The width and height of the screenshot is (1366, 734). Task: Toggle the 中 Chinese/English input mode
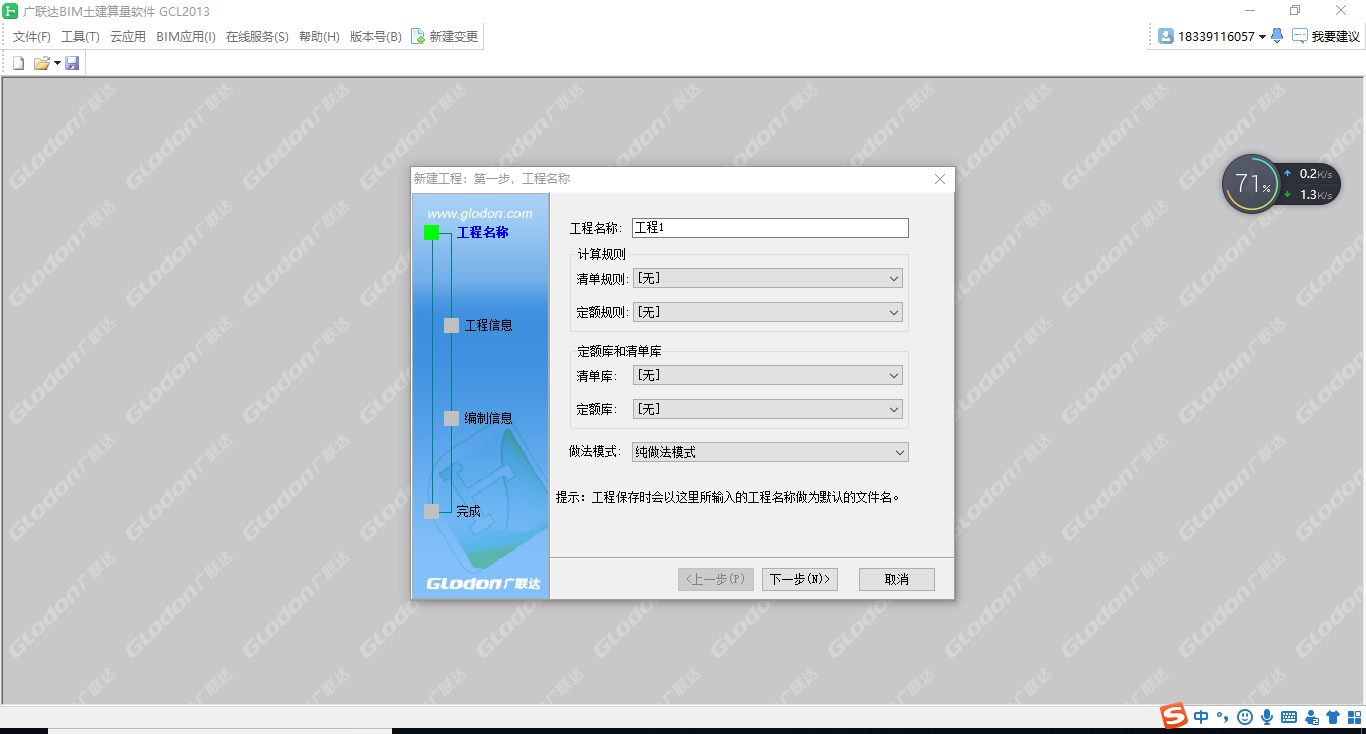(x=1201, y=717)
